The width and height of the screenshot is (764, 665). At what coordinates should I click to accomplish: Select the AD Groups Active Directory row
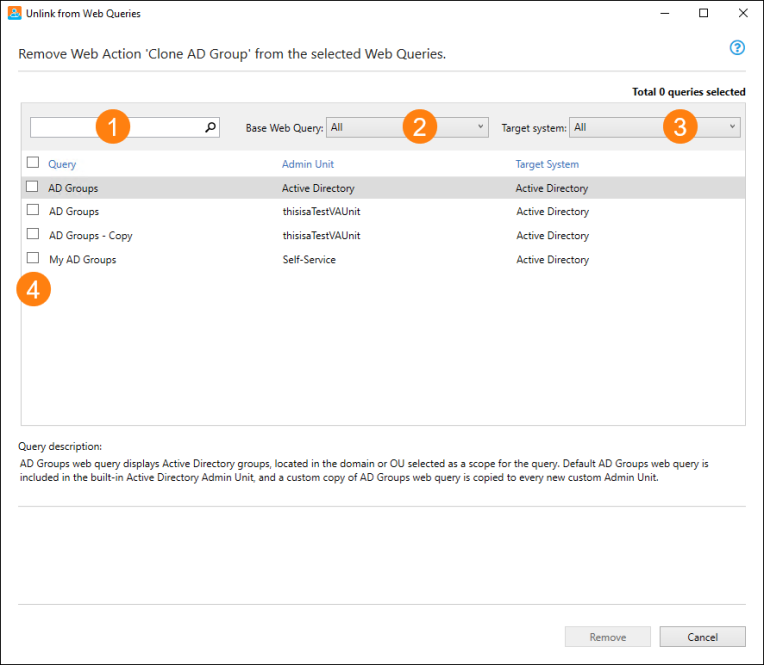coord(383,188)
